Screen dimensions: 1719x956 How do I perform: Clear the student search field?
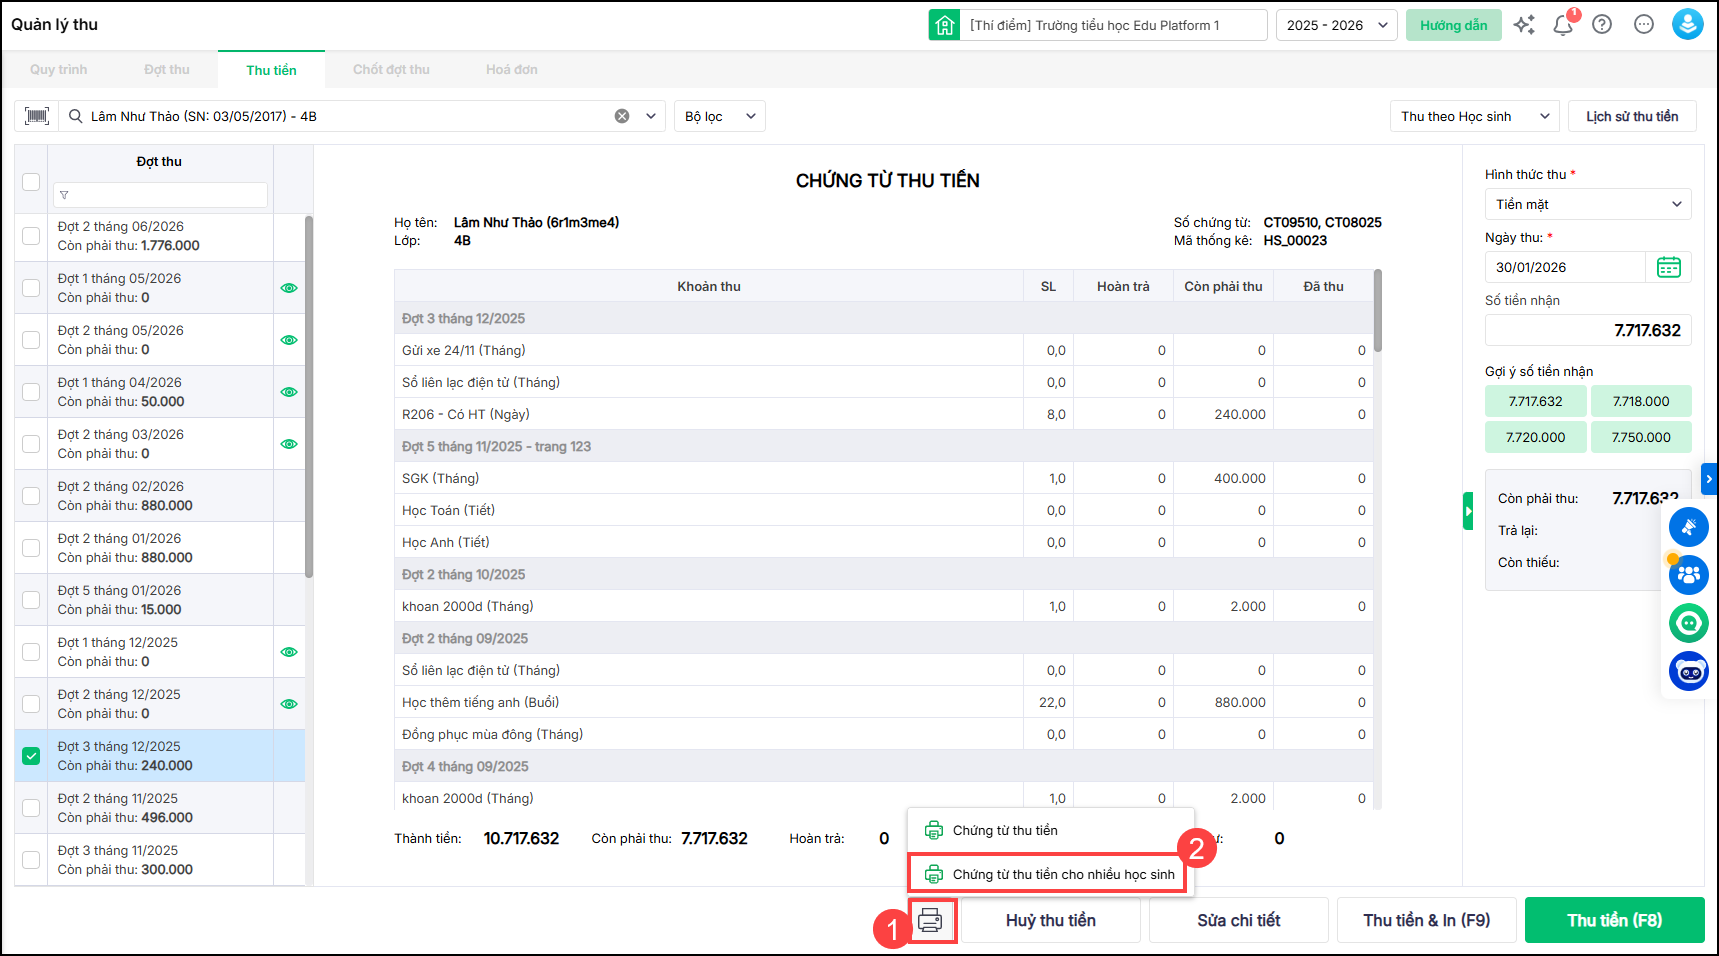pos(622,116)
